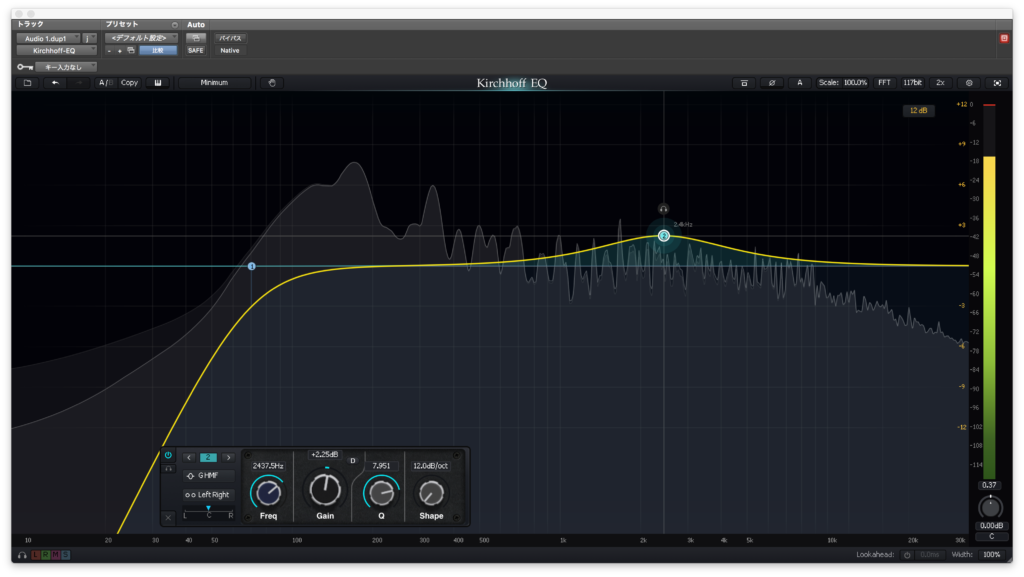The width and height of the screenshot is (1024, 577).
Task: Go to previous band with left chevron
Action: tap(189, 458)
